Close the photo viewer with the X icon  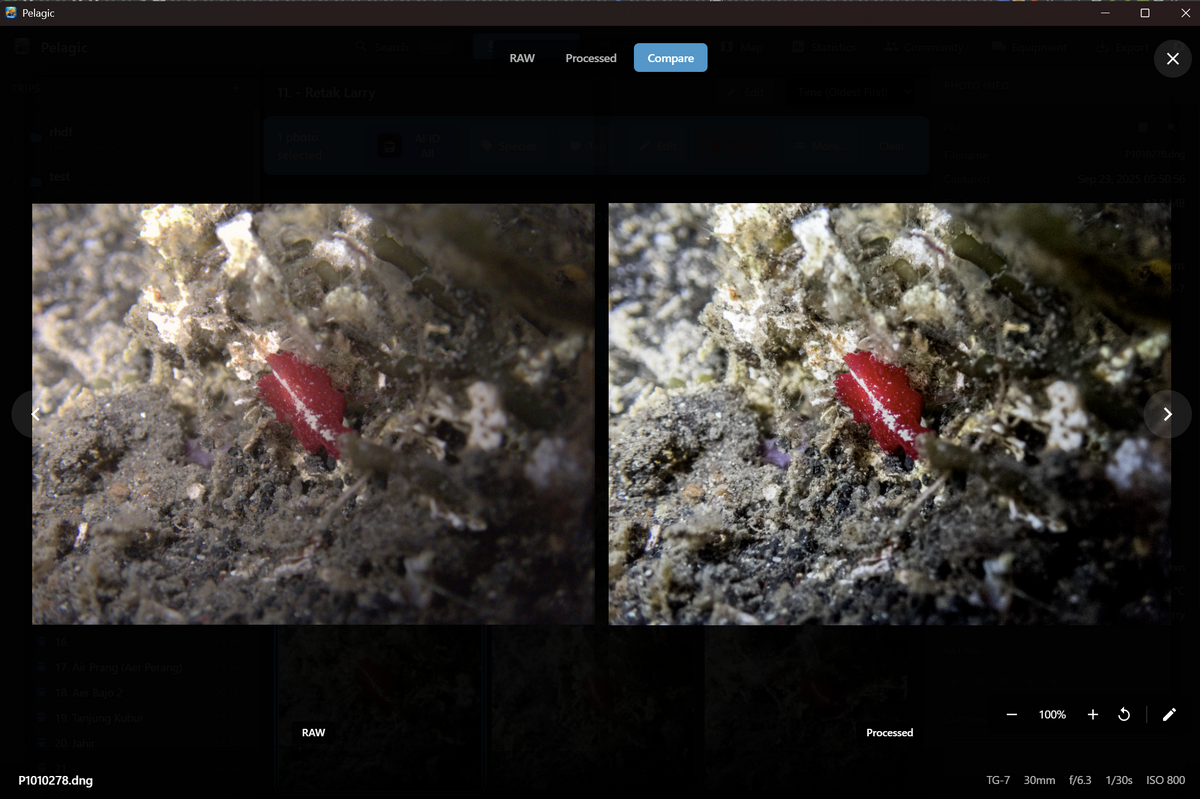[1172, 59]
